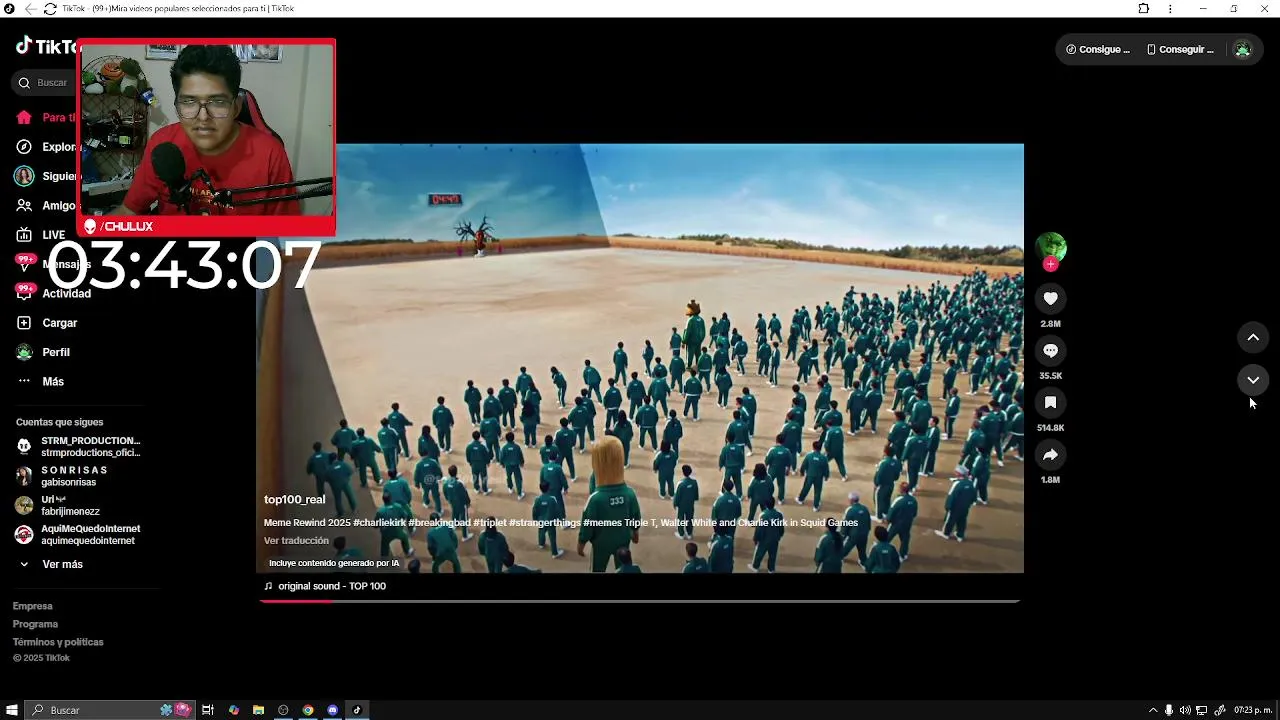Open Términos y políticas footer link

coord(58,642)
